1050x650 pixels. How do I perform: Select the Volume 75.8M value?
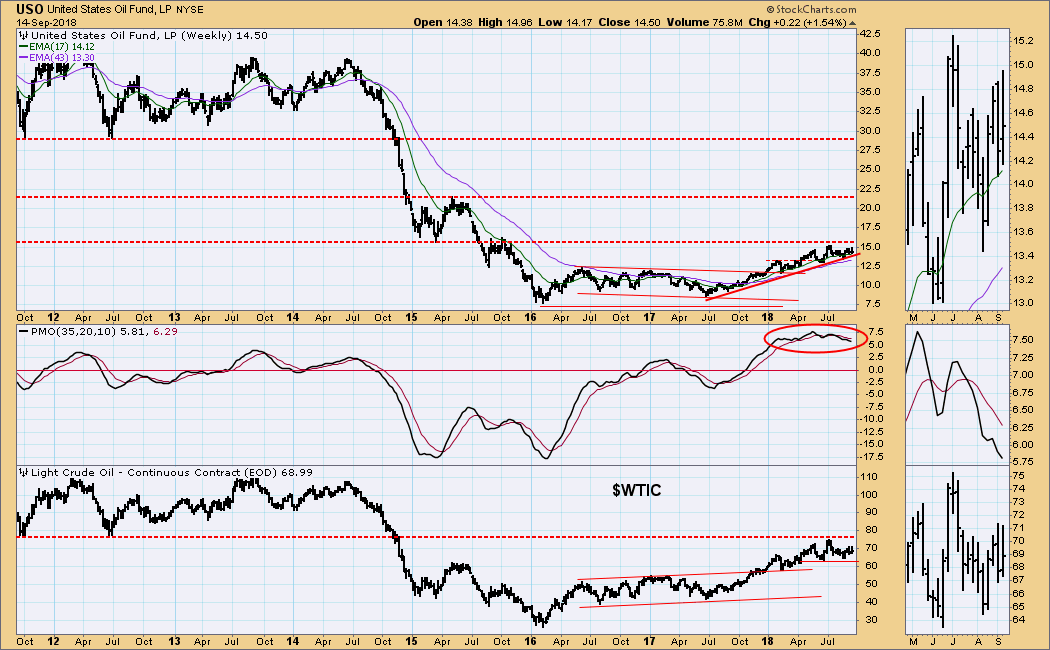[703, 22]
